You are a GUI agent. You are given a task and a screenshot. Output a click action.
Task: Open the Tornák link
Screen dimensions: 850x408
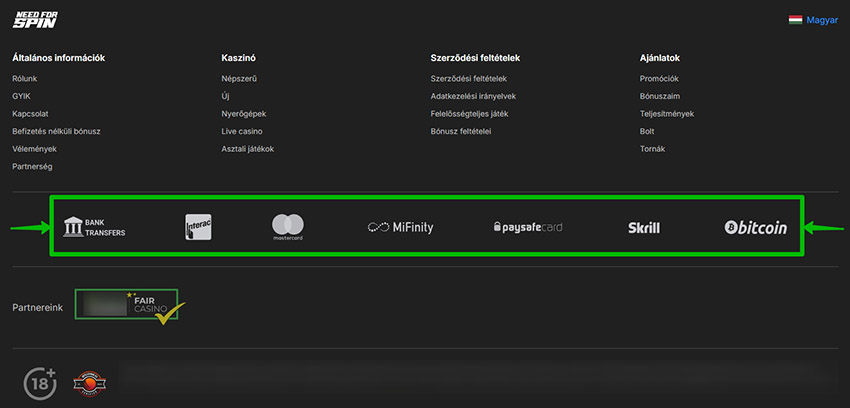[x=652, y=149]
